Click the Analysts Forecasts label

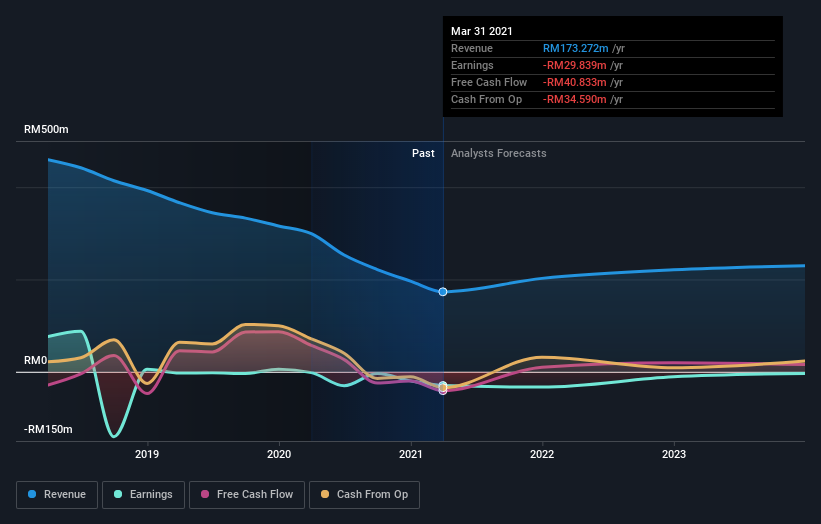click(498, 153)
